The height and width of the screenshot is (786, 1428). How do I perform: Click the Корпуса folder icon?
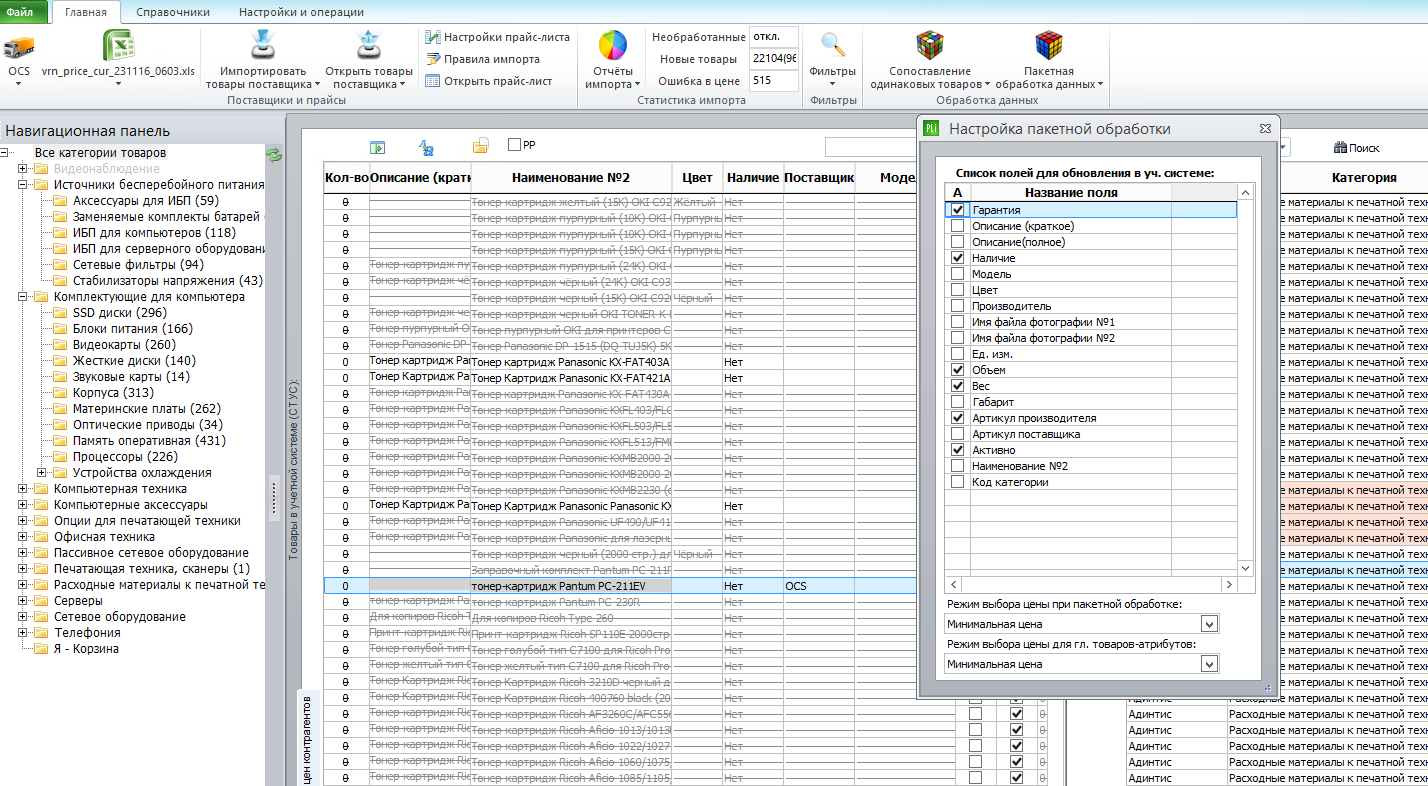click(61, 393)
